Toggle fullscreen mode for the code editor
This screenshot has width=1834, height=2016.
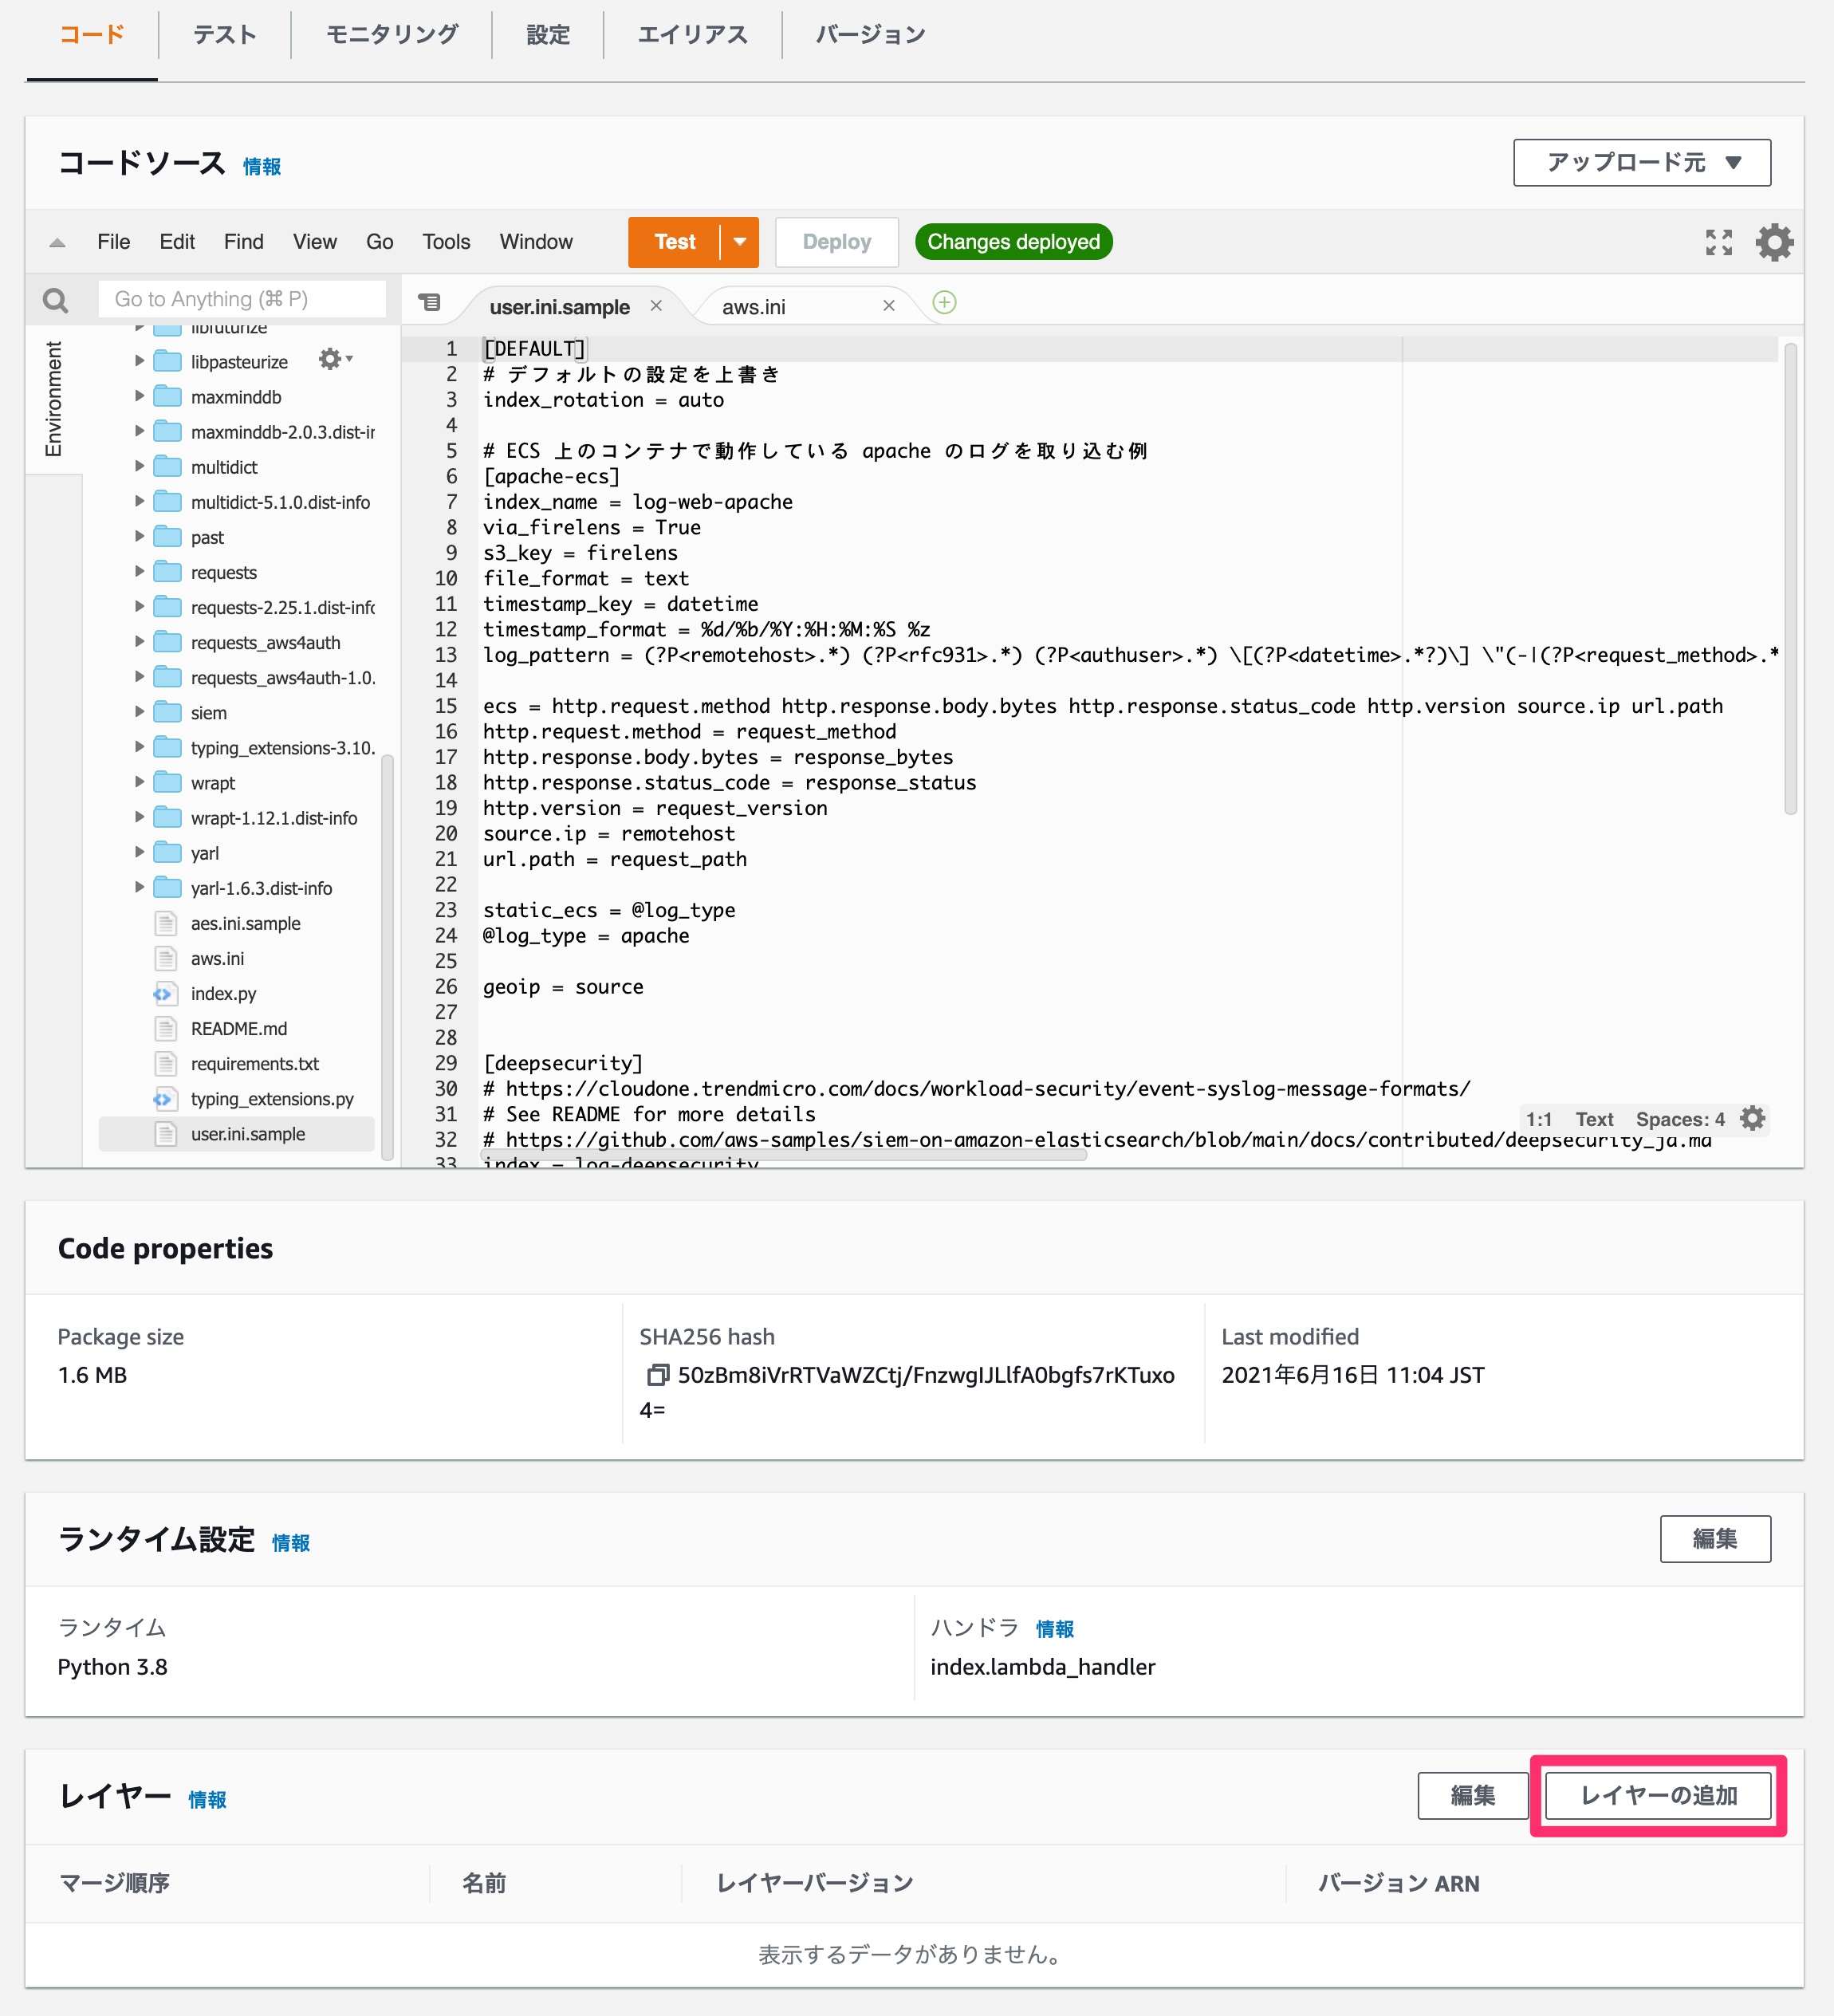point(1718,241)
